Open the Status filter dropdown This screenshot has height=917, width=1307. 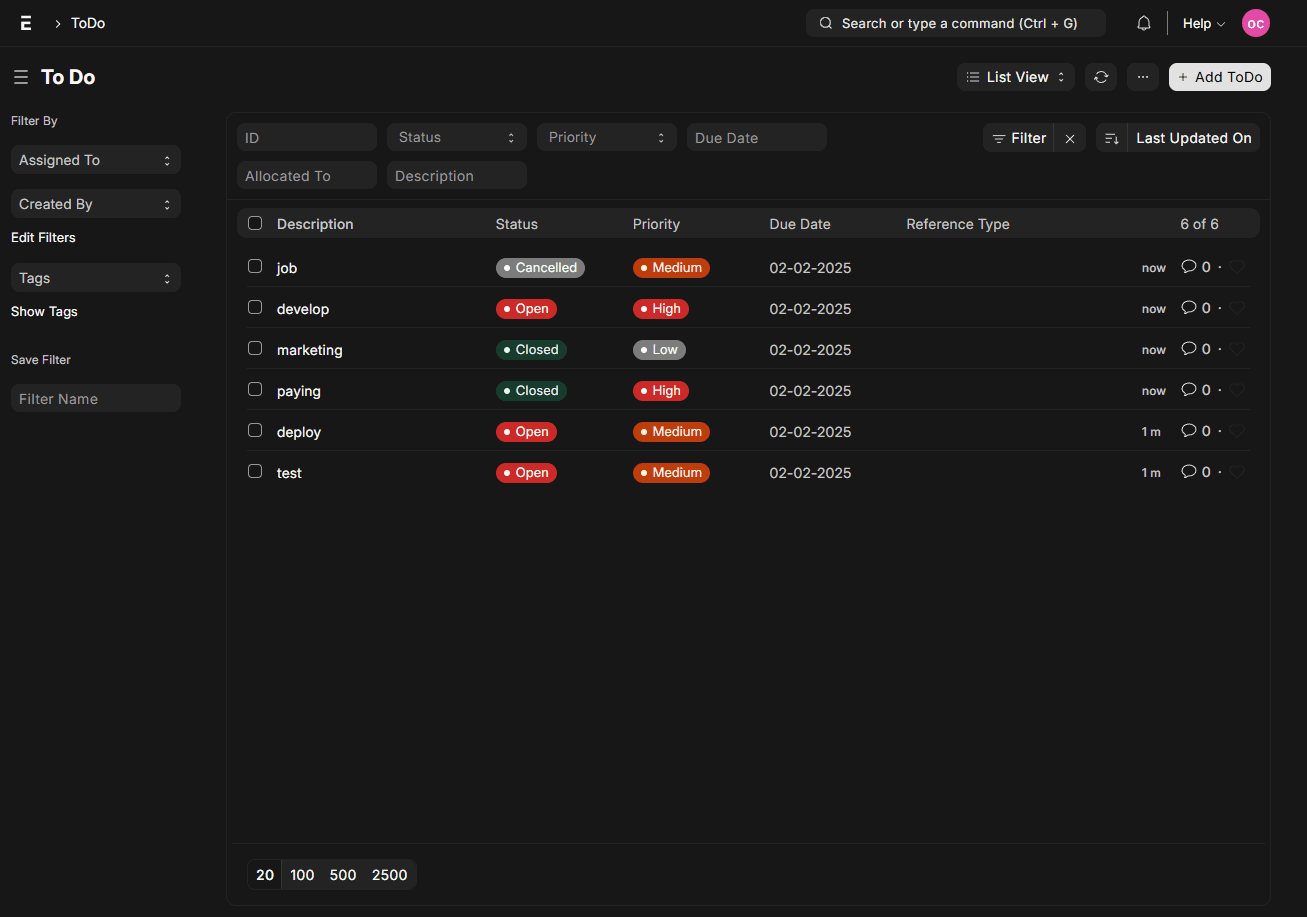click(457, 137)
